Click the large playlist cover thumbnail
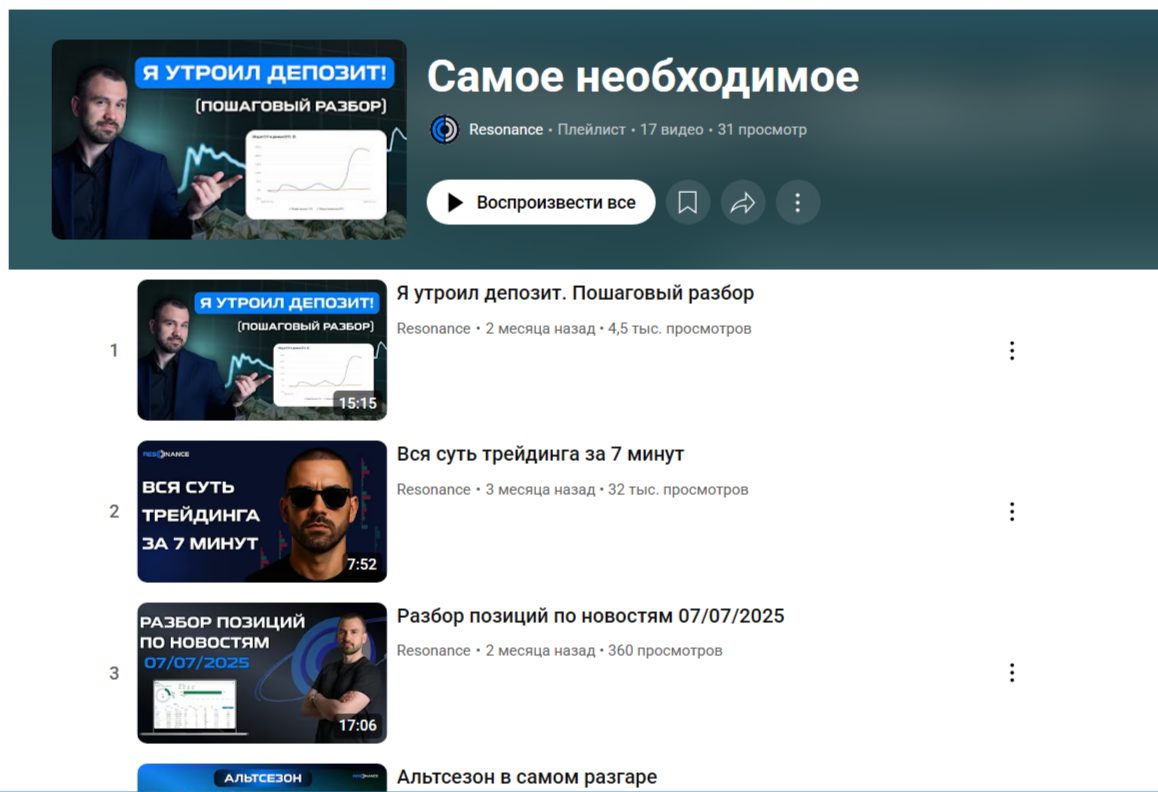Viewport: 1158px width, 792px height. click(x=229, y=140)
